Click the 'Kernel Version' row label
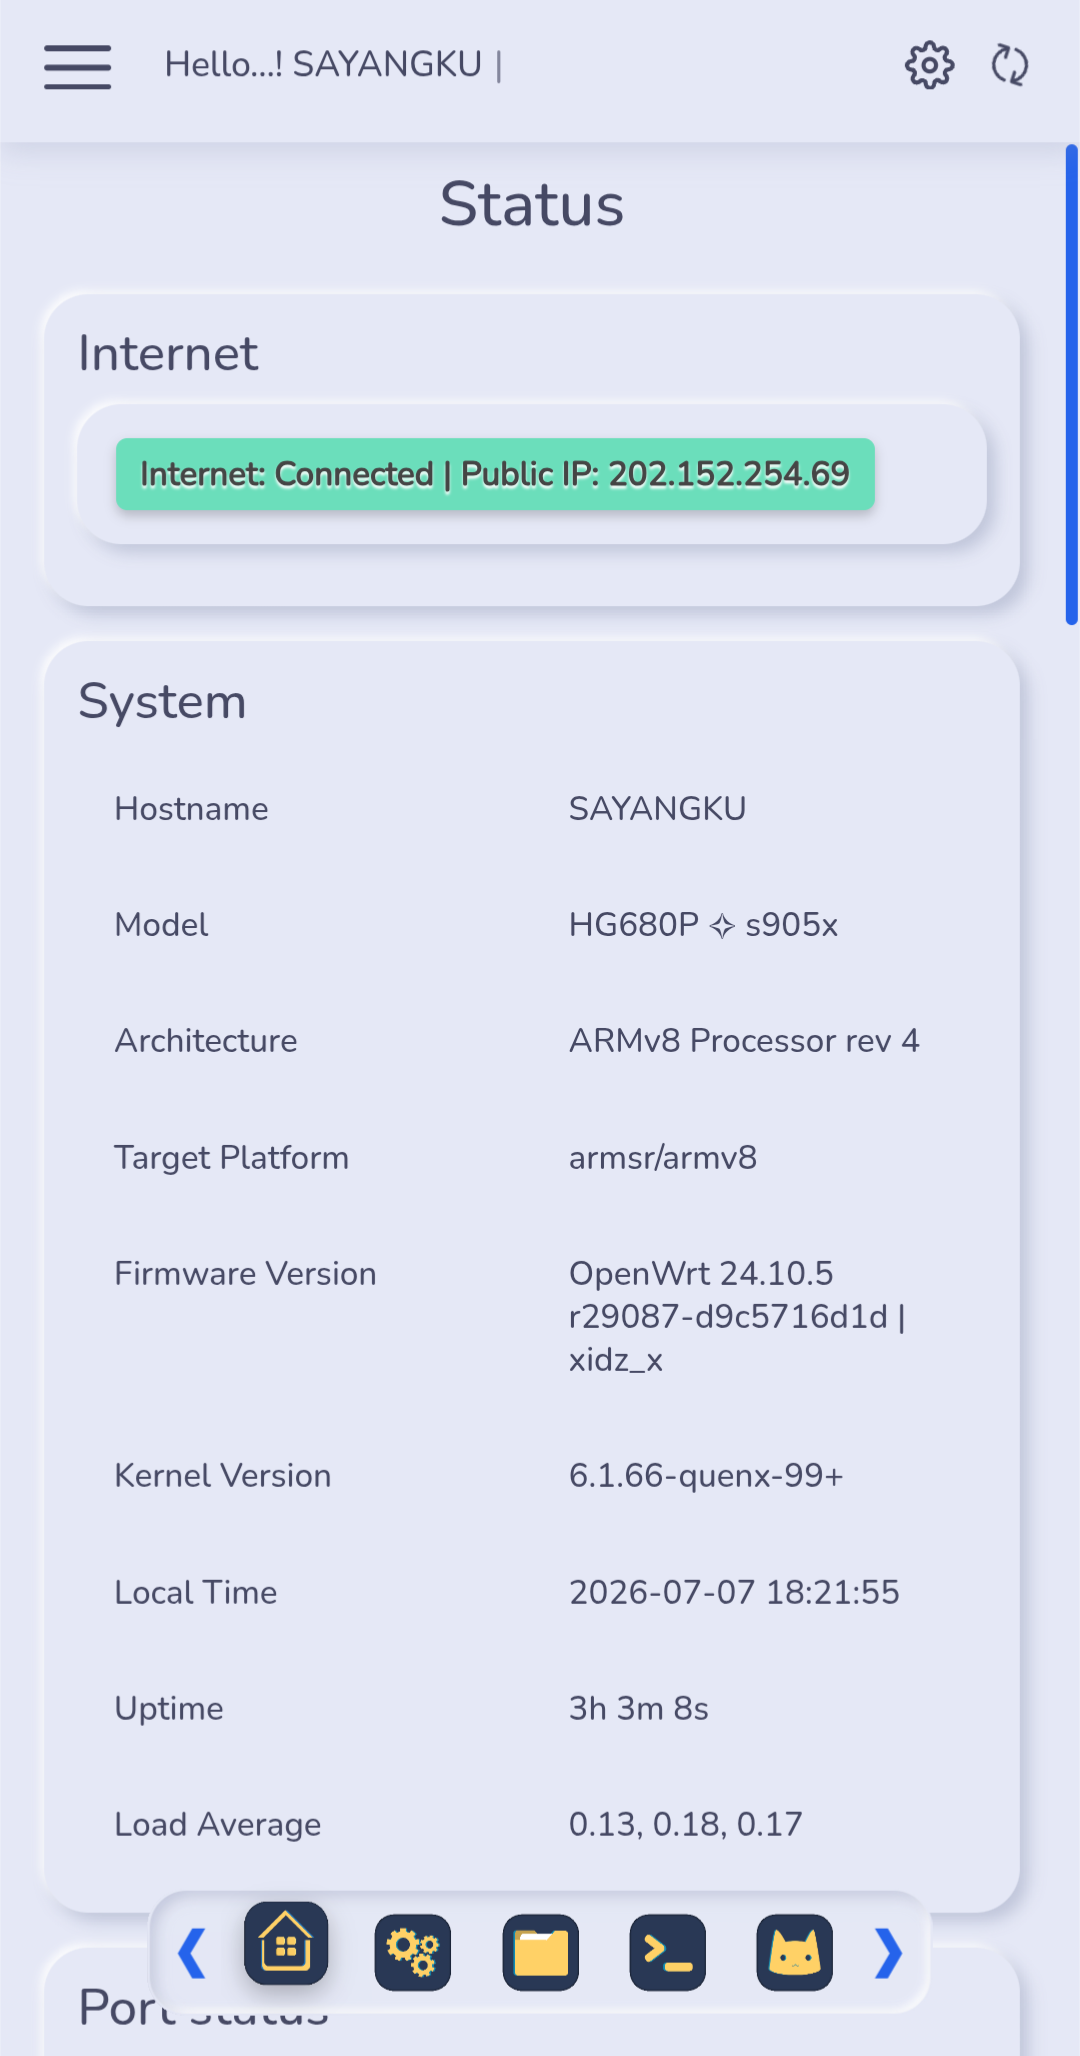 tap(223, 1476)
